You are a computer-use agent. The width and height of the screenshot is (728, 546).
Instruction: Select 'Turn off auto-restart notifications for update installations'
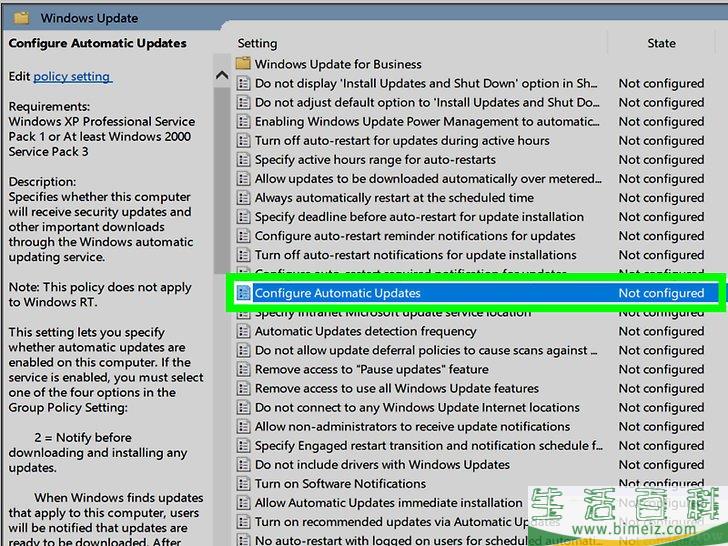(x=416, y=255)
